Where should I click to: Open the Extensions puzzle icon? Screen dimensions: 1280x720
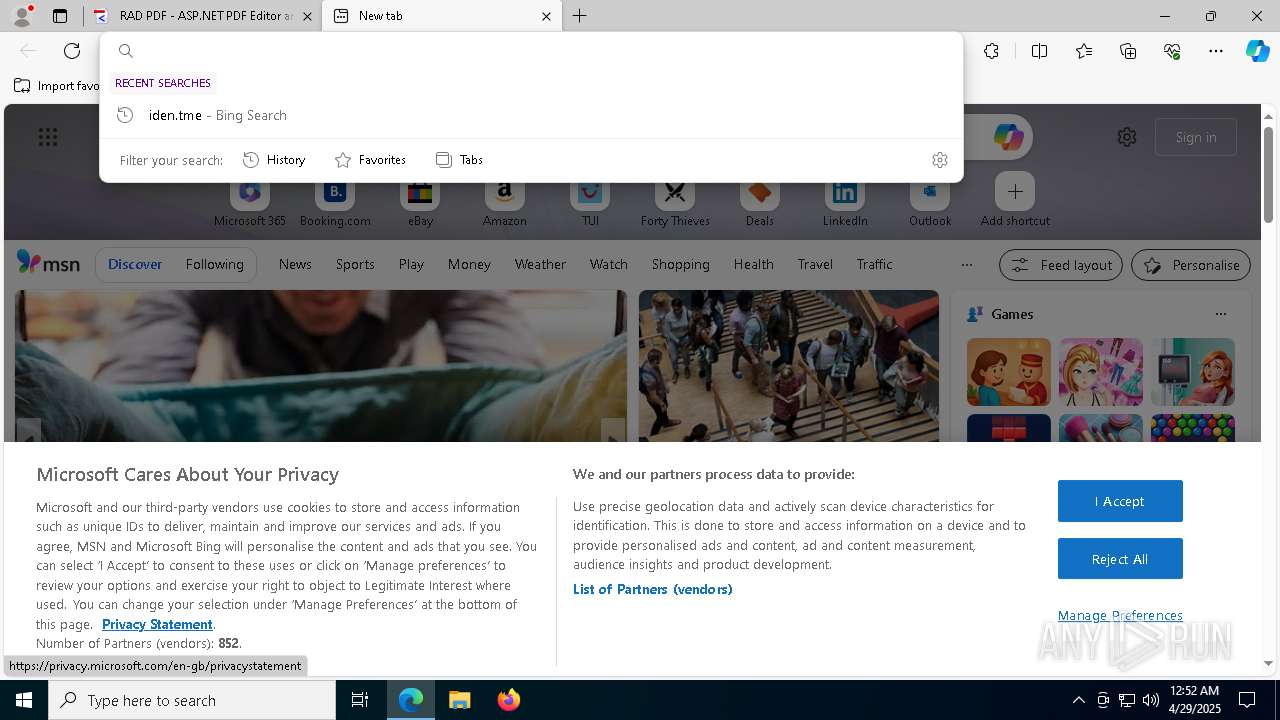coord(991,51)
